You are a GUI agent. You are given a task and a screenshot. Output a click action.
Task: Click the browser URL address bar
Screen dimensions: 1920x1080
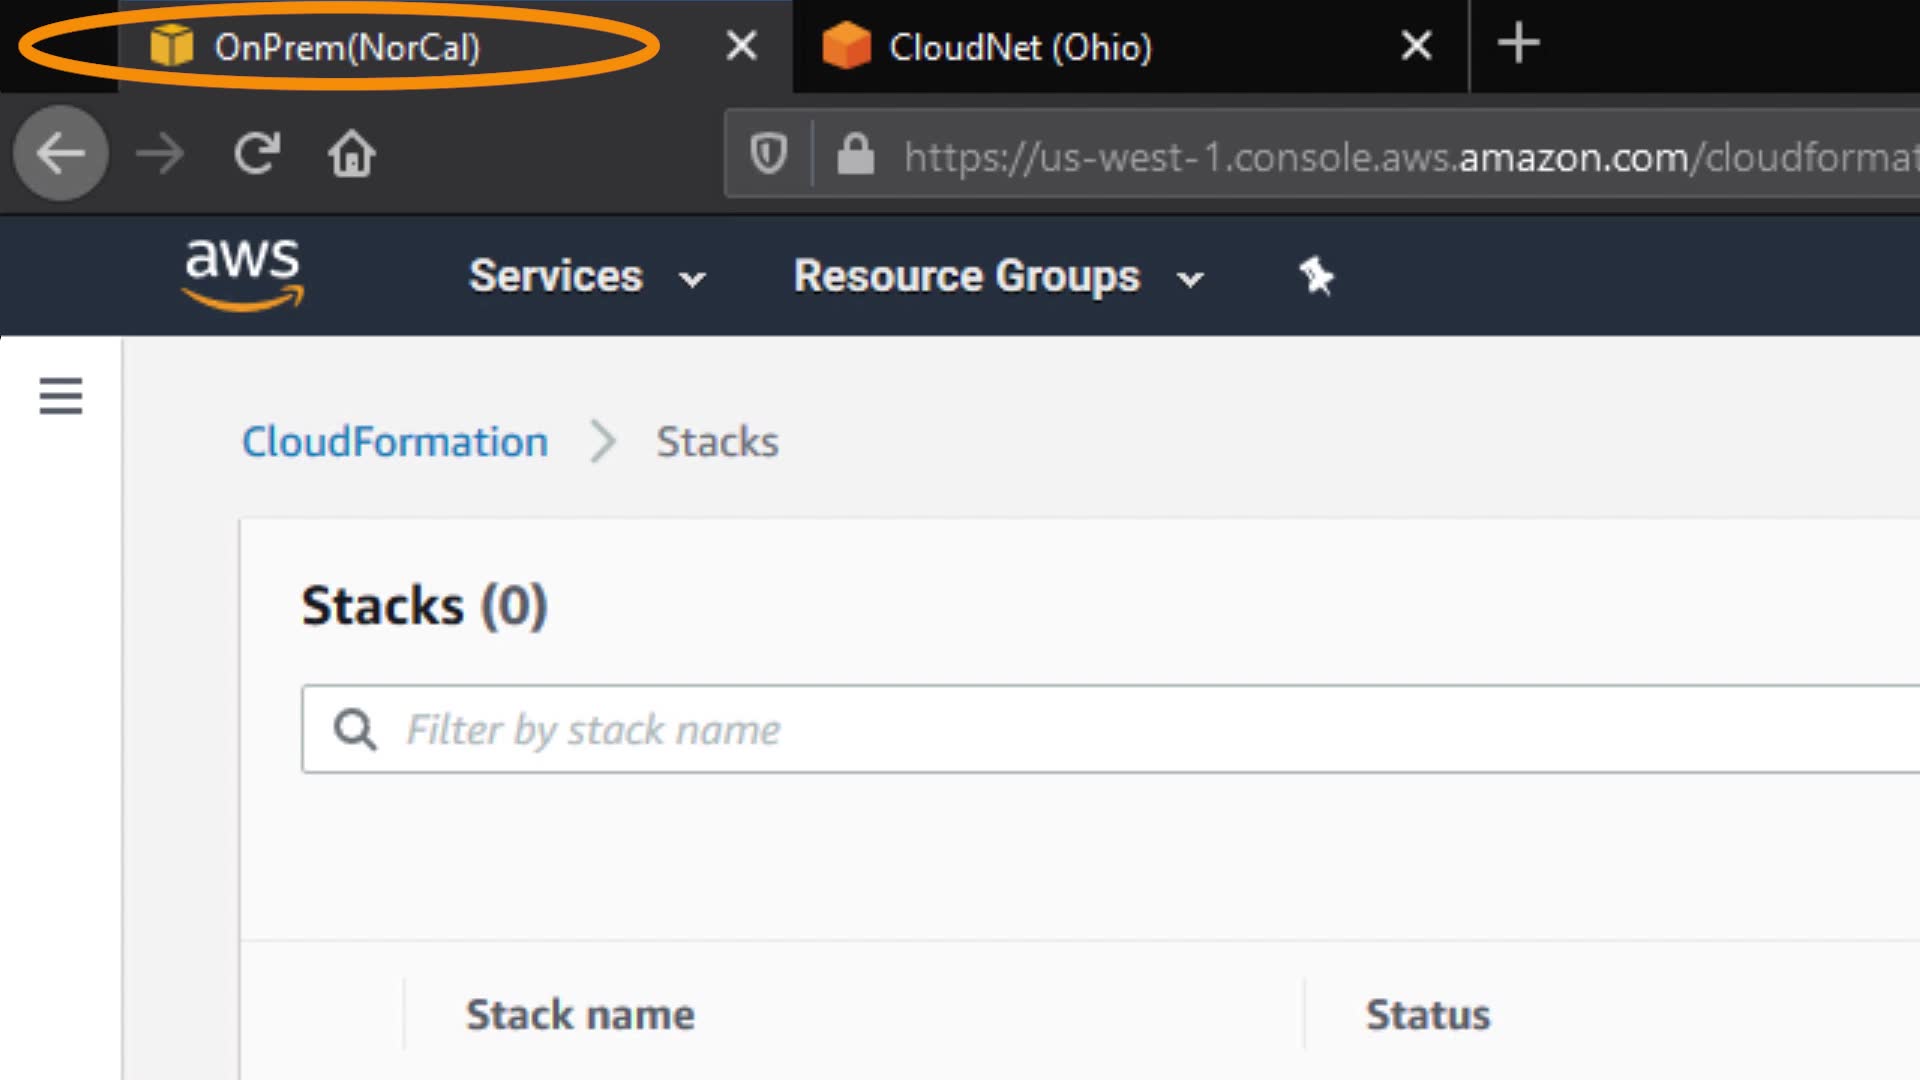coord(1400,156)
